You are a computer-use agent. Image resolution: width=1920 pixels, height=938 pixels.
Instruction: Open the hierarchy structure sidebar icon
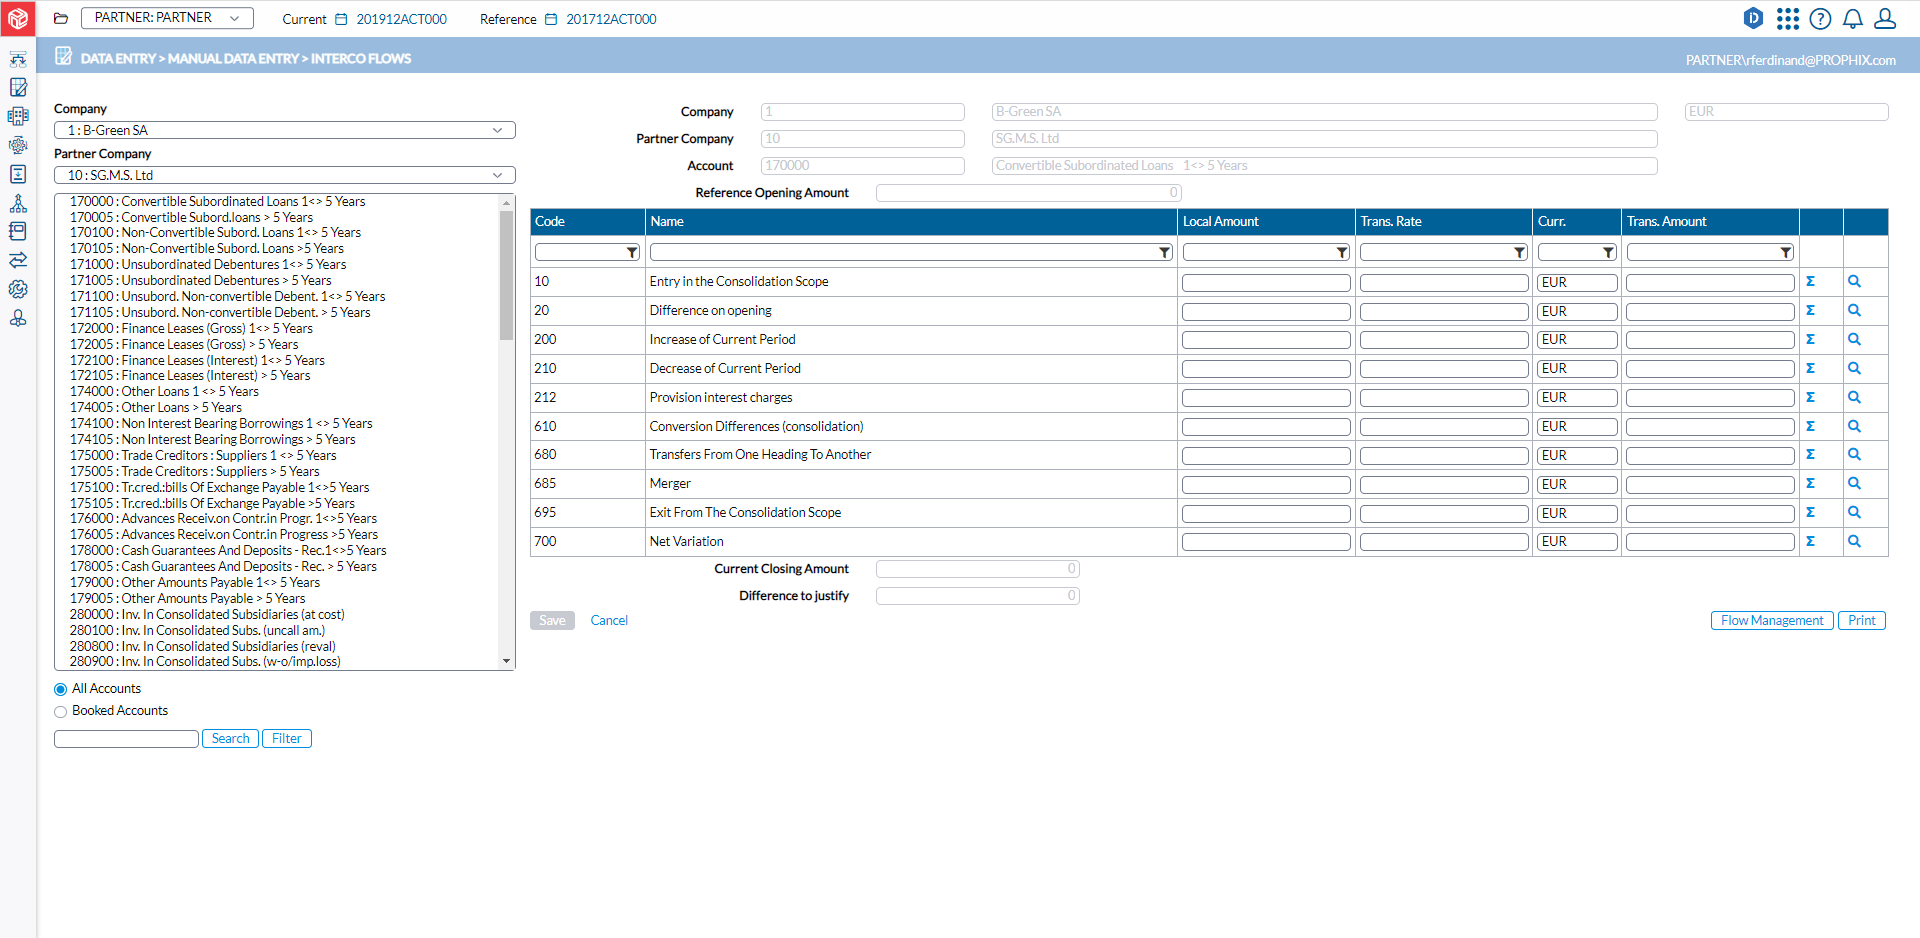(18, 203)
